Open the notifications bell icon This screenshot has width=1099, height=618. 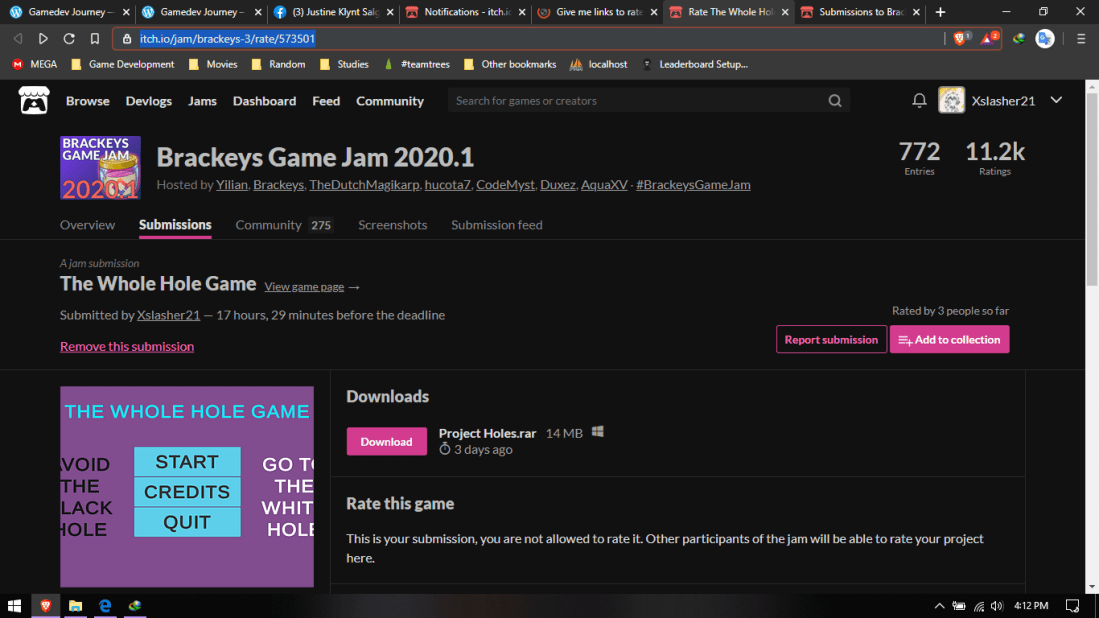coord(919,101)
